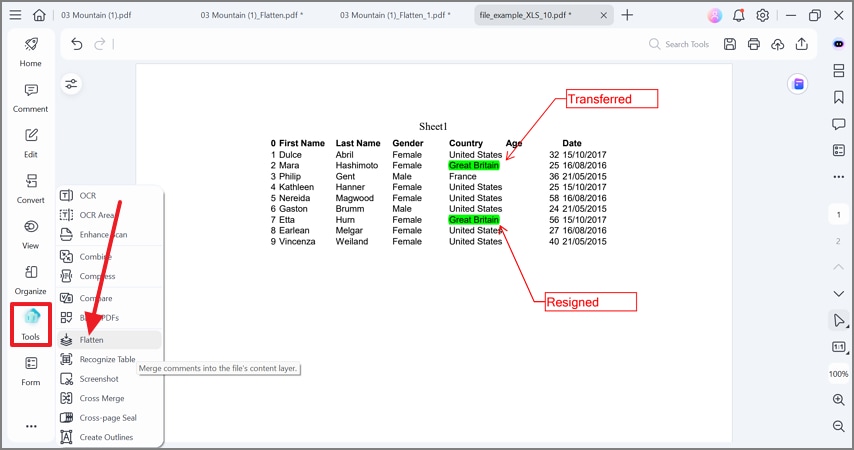Open the Convert tools
This screenshot has height=450, width=854.
[30, 189]
